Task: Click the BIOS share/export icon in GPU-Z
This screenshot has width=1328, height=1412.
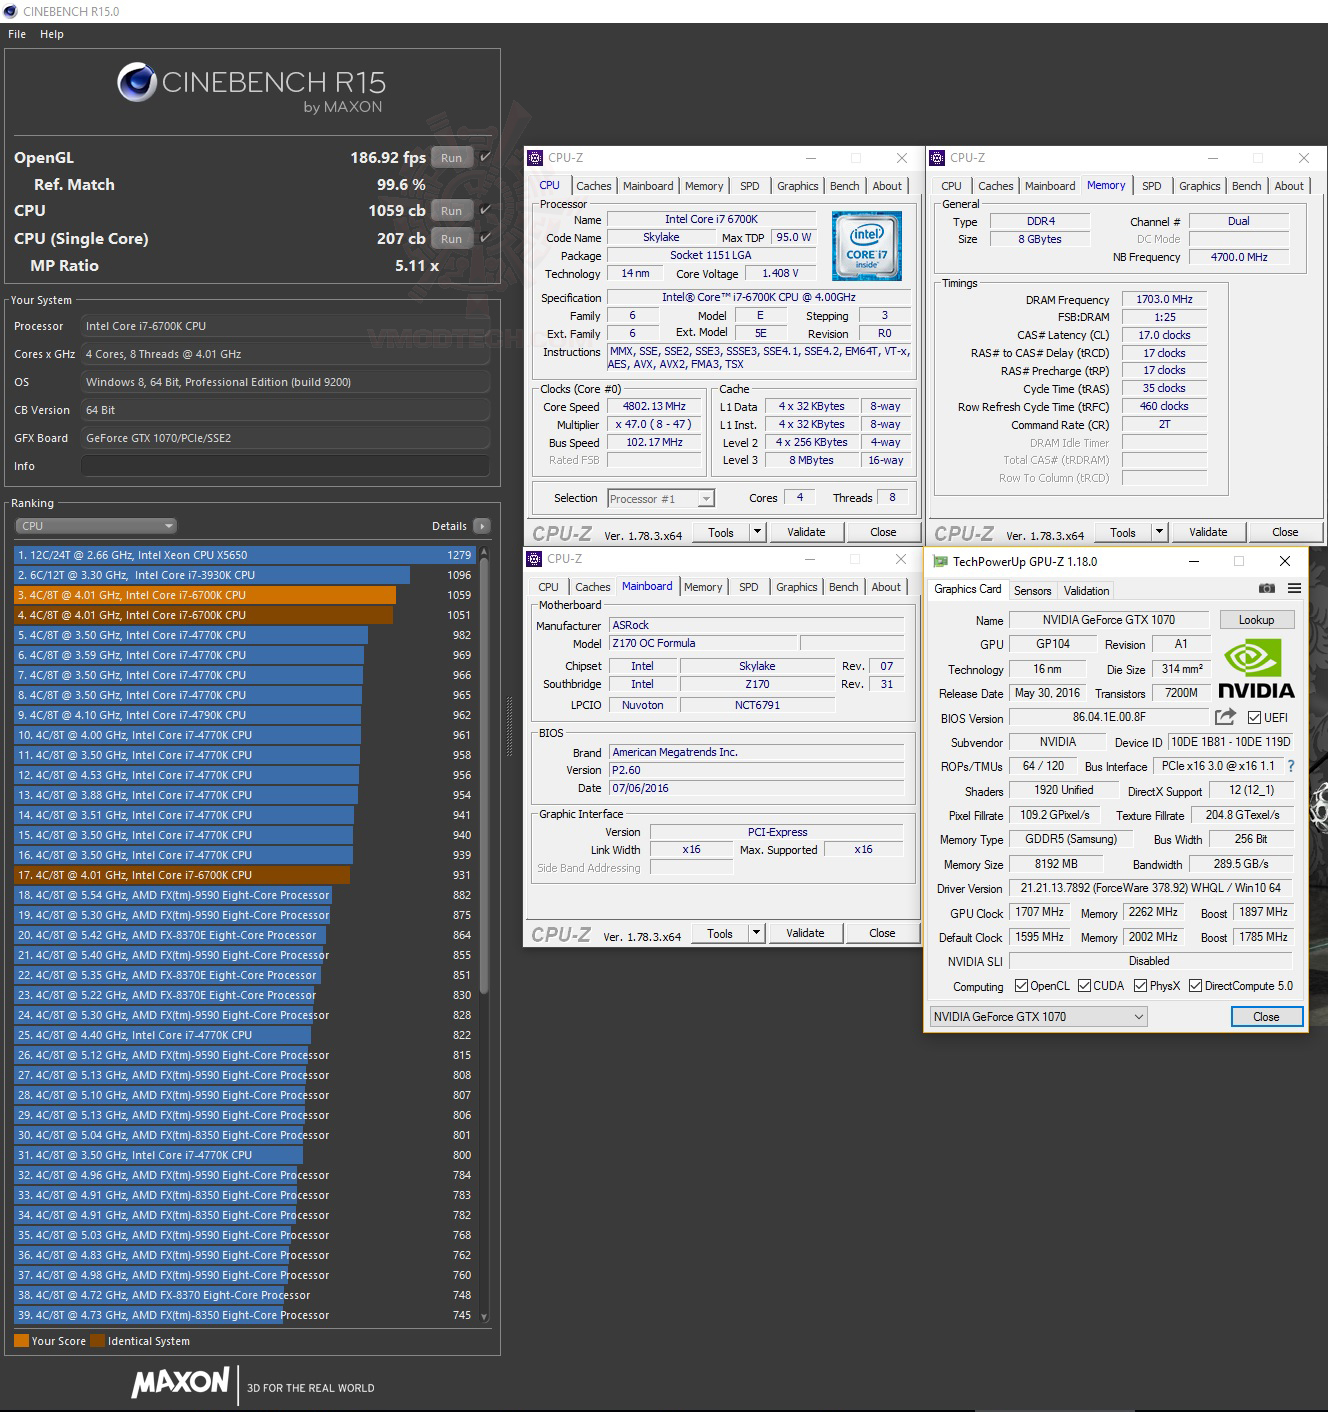Action: coord(1225,717)
